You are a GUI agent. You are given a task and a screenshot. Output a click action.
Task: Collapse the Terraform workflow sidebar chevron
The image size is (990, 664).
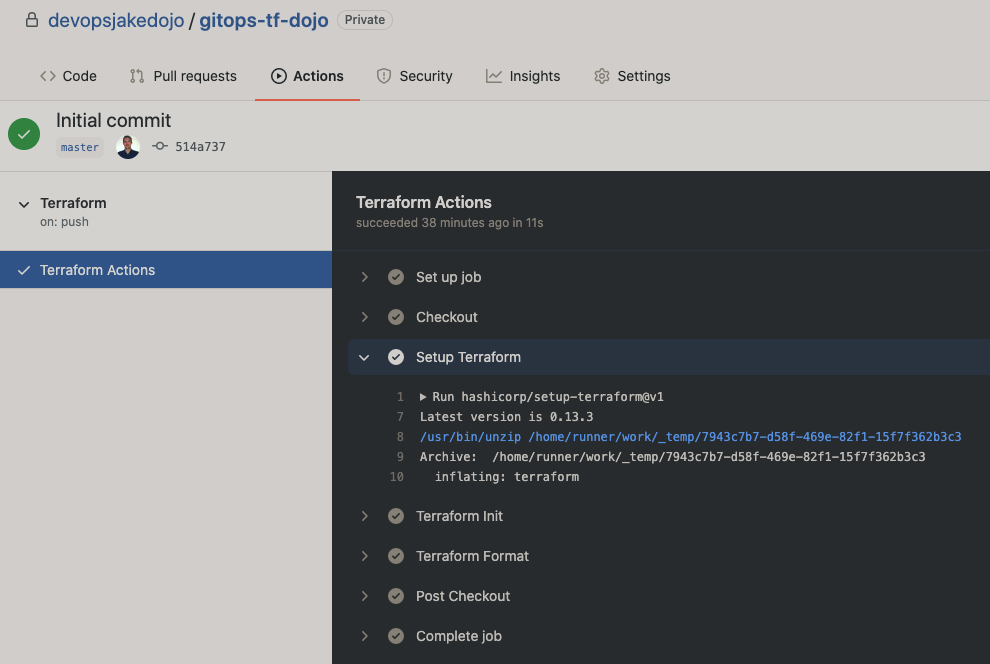coord(24,205)
